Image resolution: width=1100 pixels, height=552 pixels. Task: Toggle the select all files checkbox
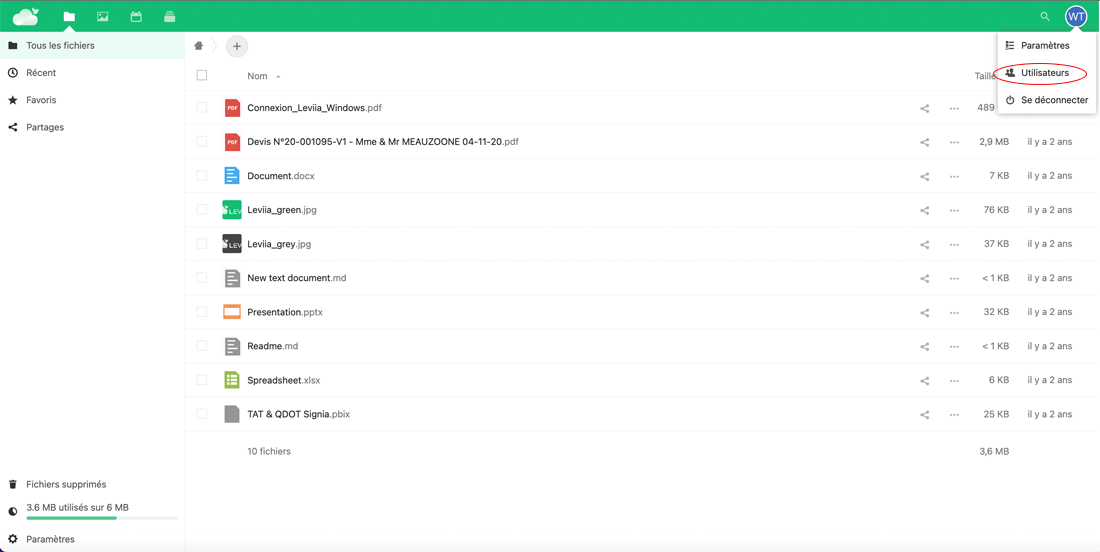click(x=202, y=75)
